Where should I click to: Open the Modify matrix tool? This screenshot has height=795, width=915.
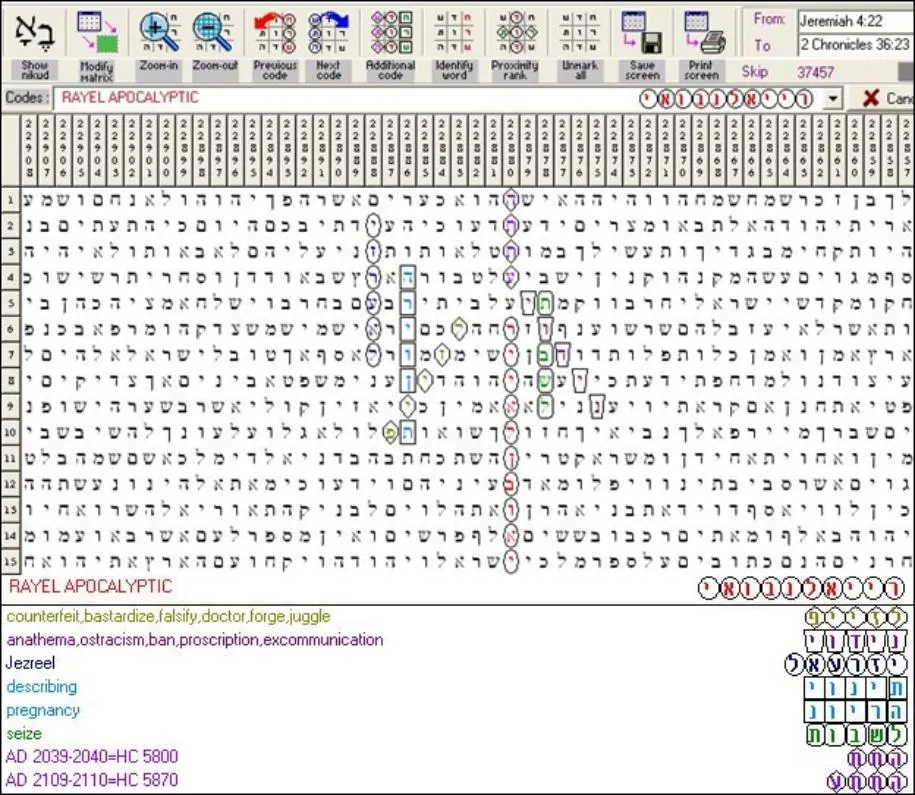coord(97,32)
